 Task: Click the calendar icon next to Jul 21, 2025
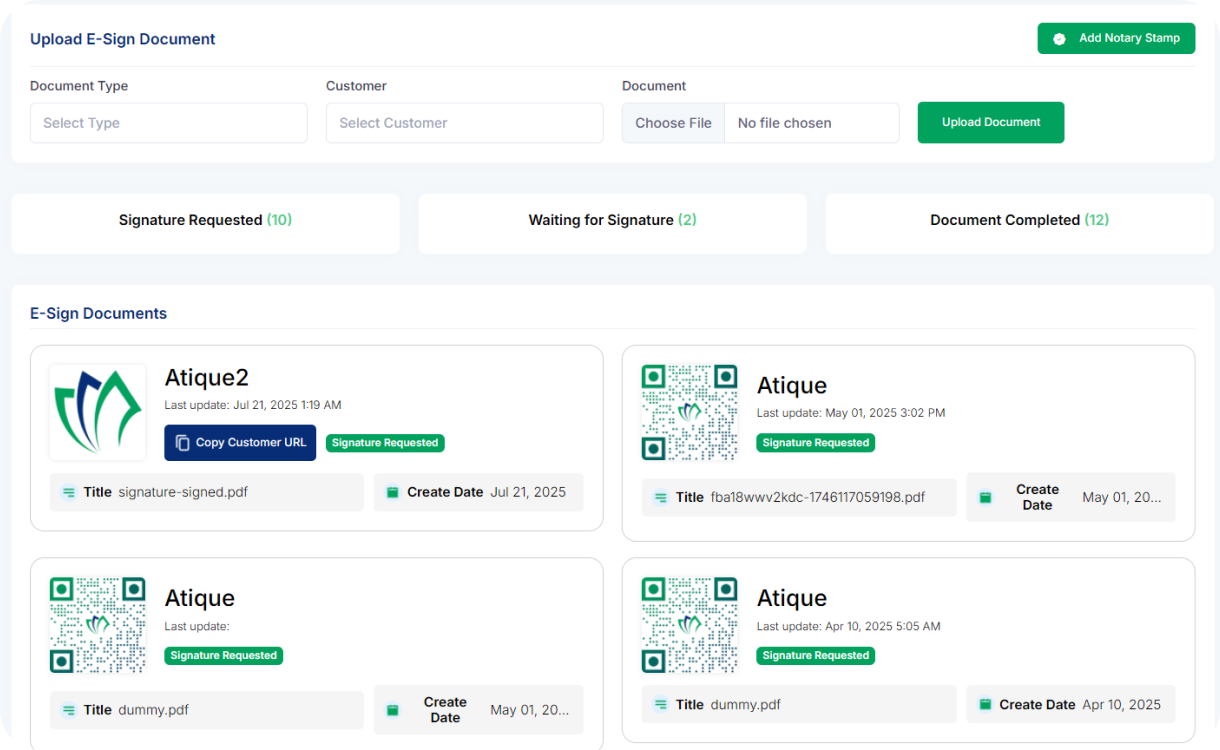(393, 492)
